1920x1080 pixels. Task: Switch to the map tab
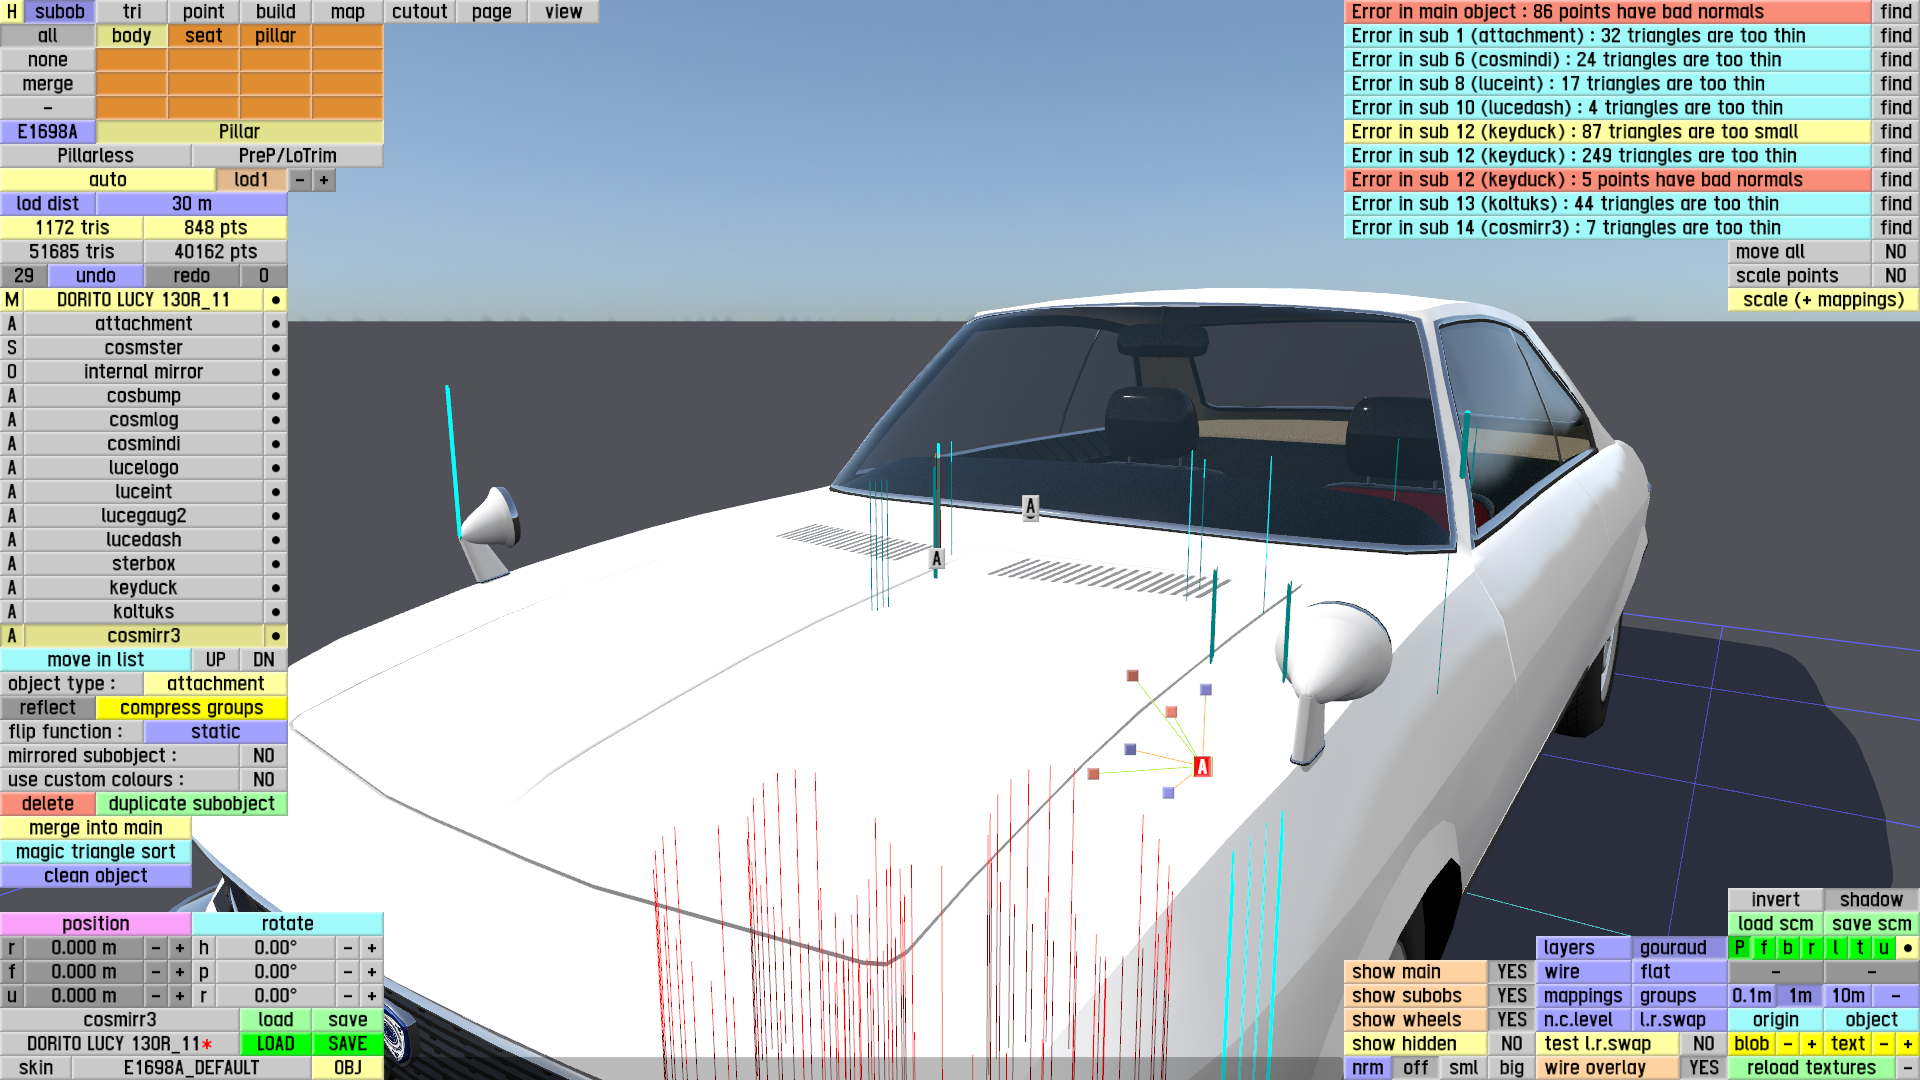(x=347, y=12)
